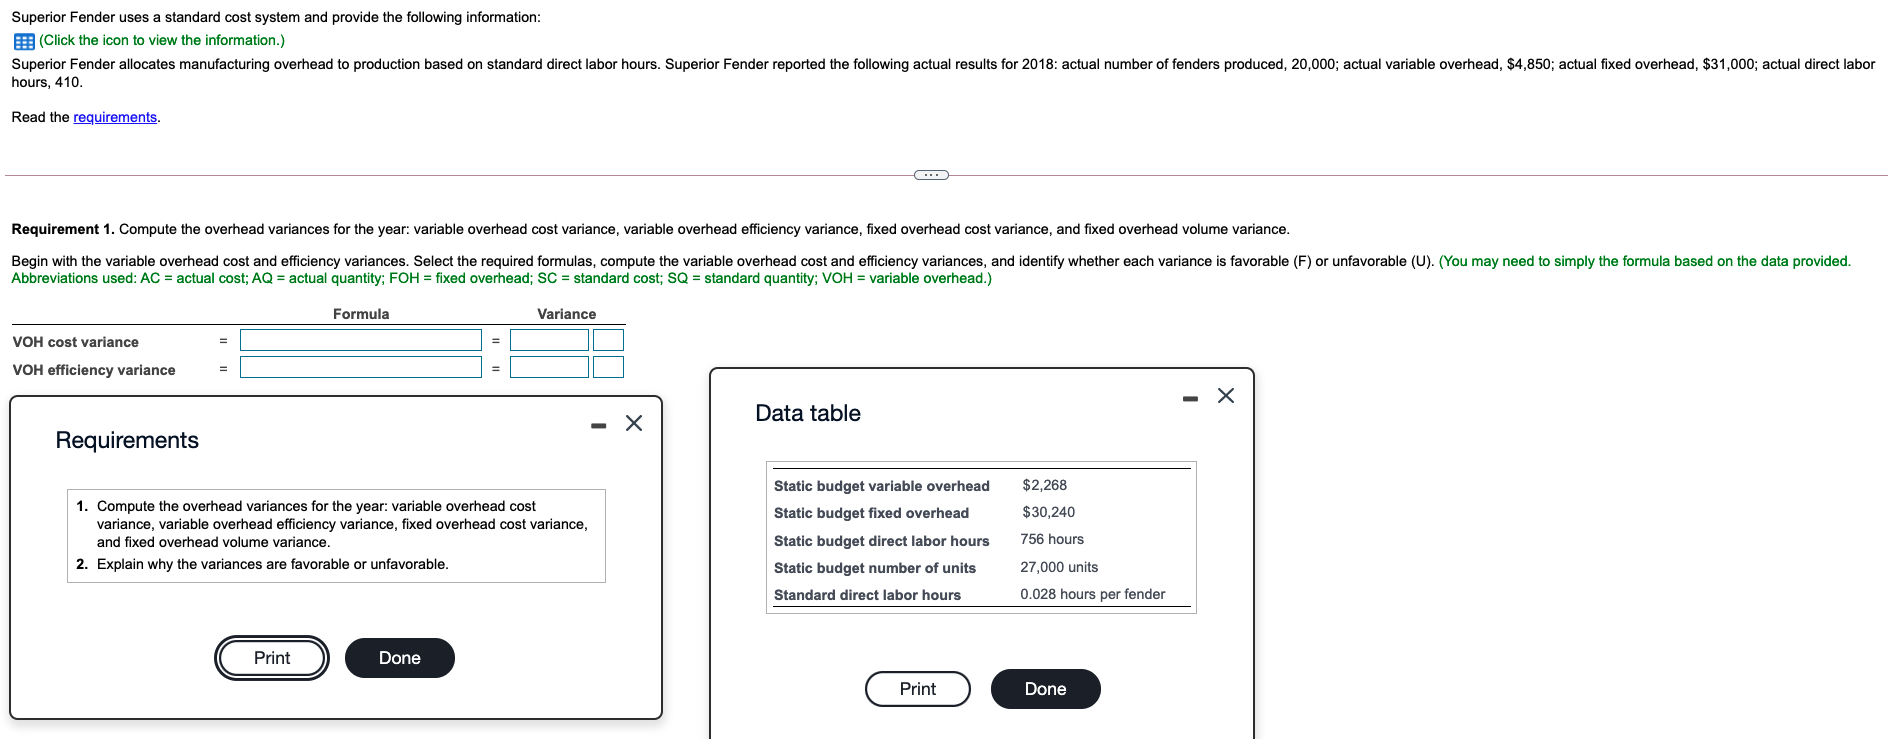Click the Static budget variable overhead label
1896x739 pixels.
(x=881, y=486)
